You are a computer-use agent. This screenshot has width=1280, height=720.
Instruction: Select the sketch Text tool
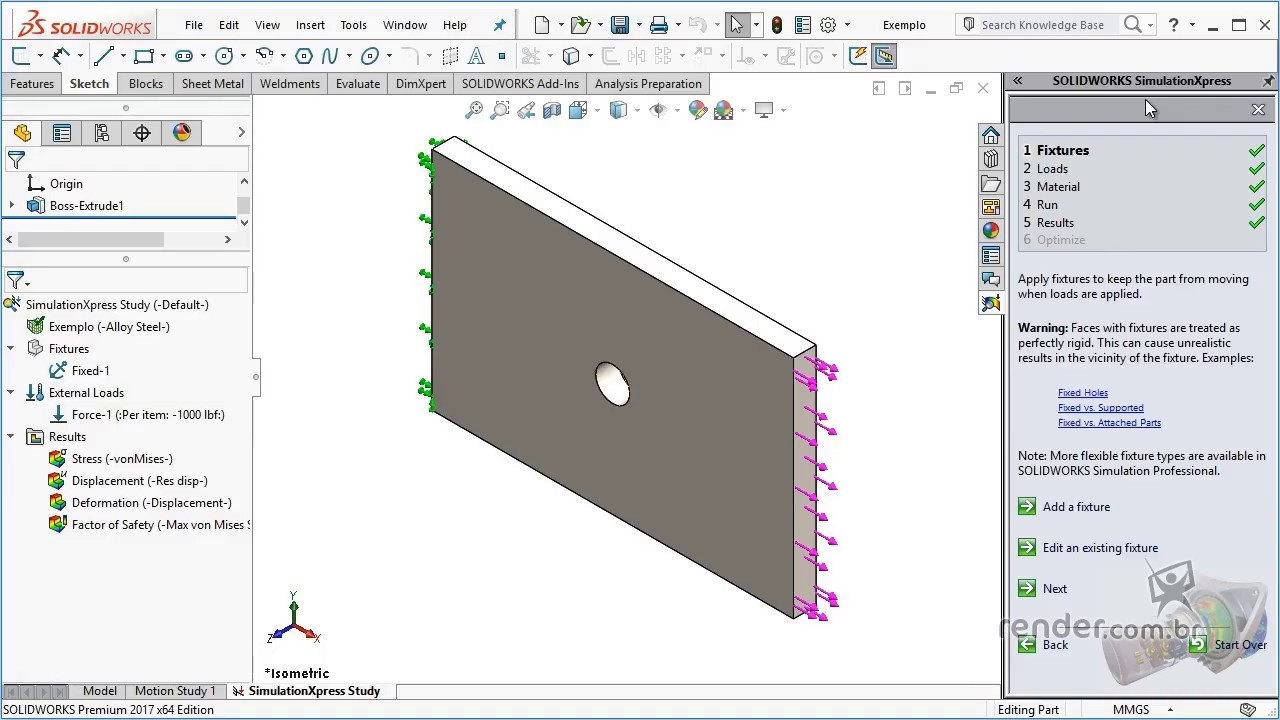point(476,56)
